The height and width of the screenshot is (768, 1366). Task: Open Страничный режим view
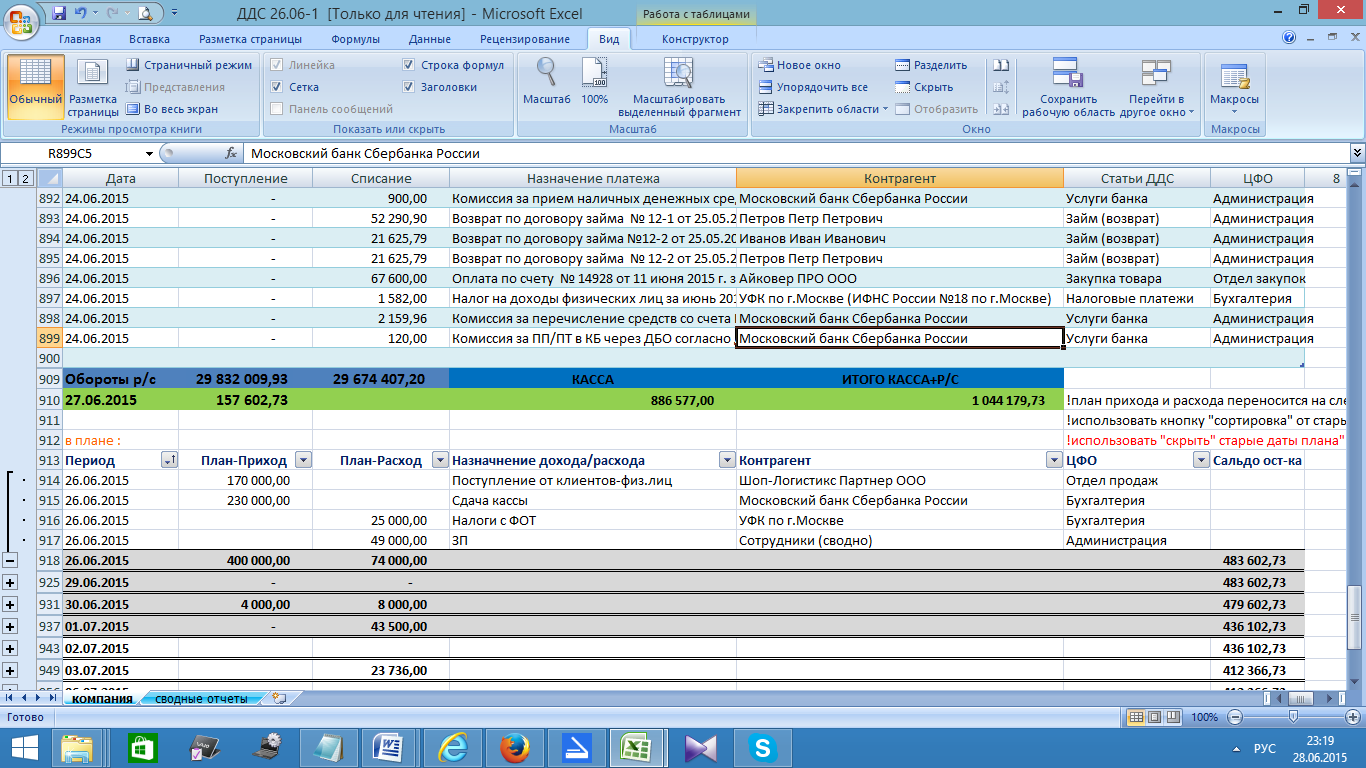click(x=189, y=65)
